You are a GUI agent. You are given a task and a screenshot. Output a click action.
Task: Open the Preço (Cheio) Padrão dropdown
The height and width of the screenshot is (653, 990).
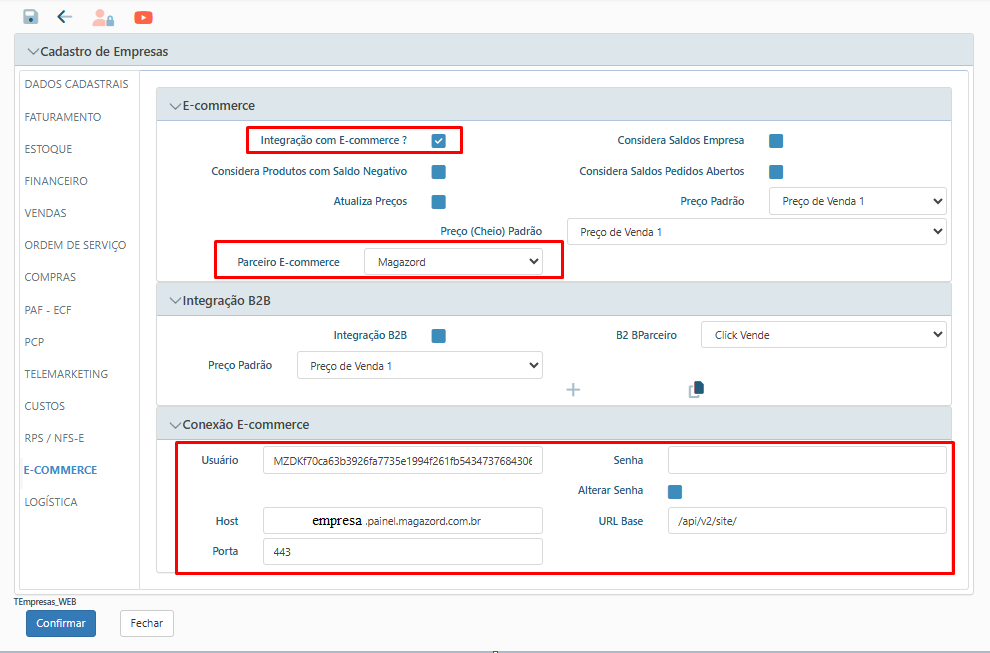756,232
